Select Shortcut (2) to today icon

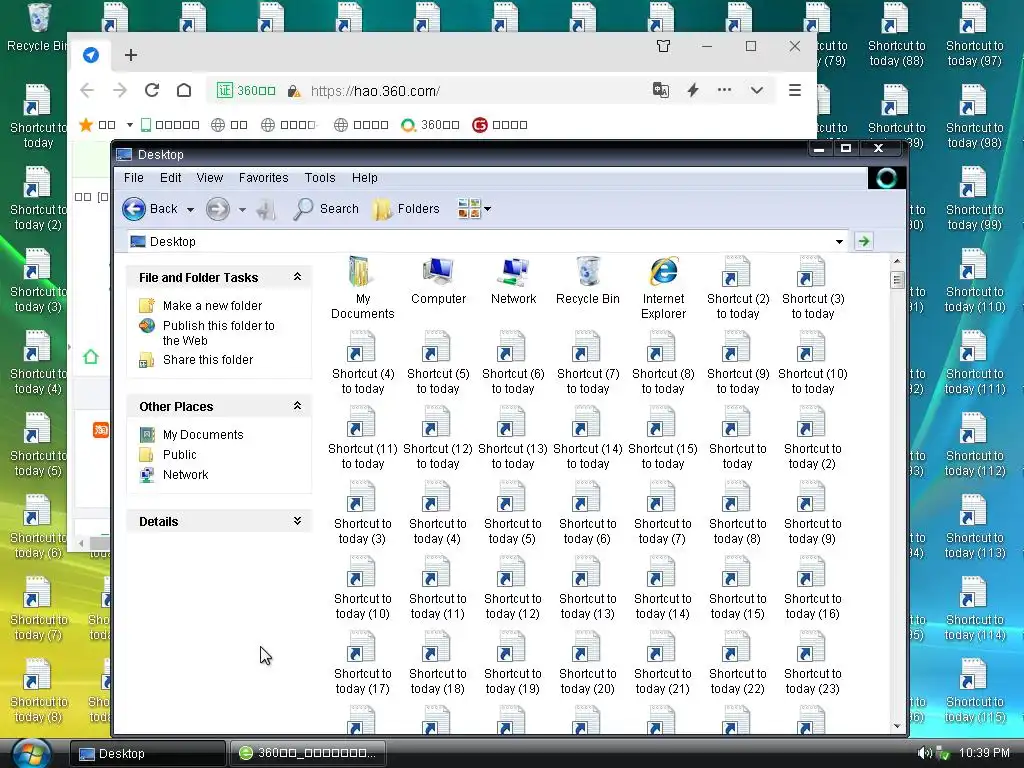[x=738, y=287]
